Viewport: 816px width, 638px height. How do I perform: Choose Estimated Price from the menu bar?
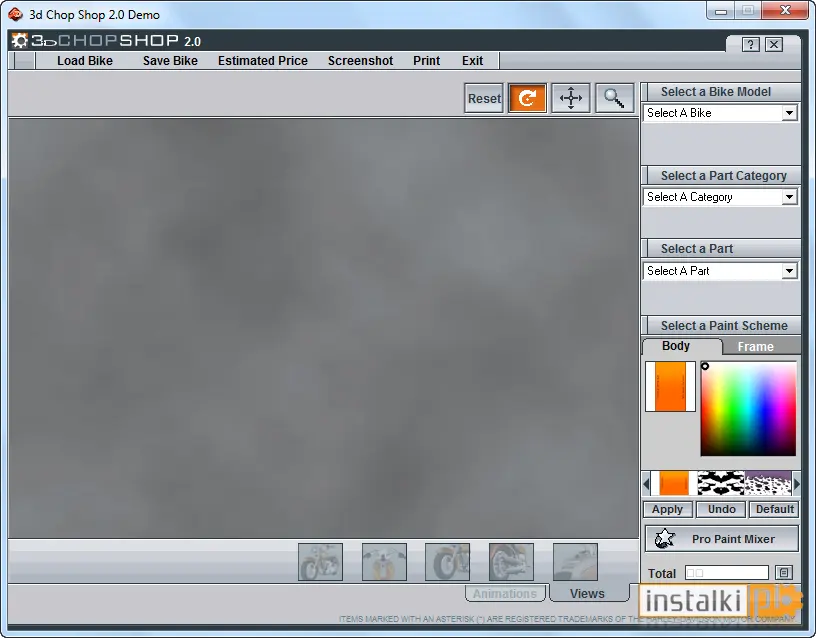coord(263,61)
